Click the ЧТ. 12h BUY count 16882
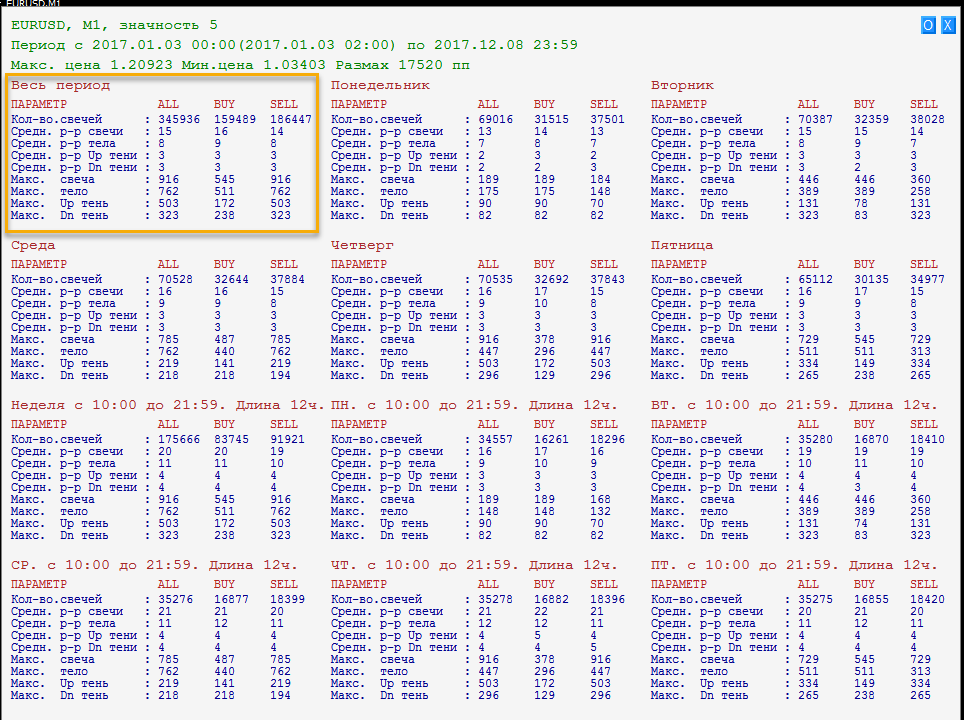The width and height of the screenshot is (964, 720). 551,599
